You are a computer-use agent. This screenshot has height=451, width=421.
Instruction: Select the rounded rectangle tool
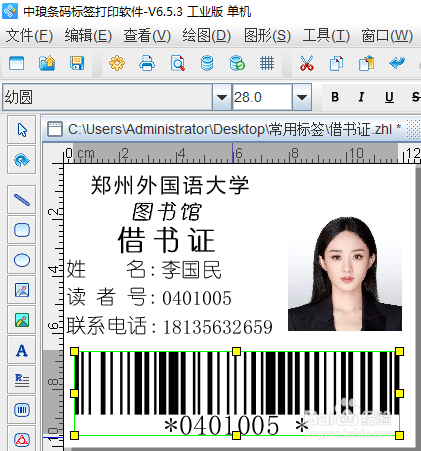pyautogui.click(x=22, y=230)
